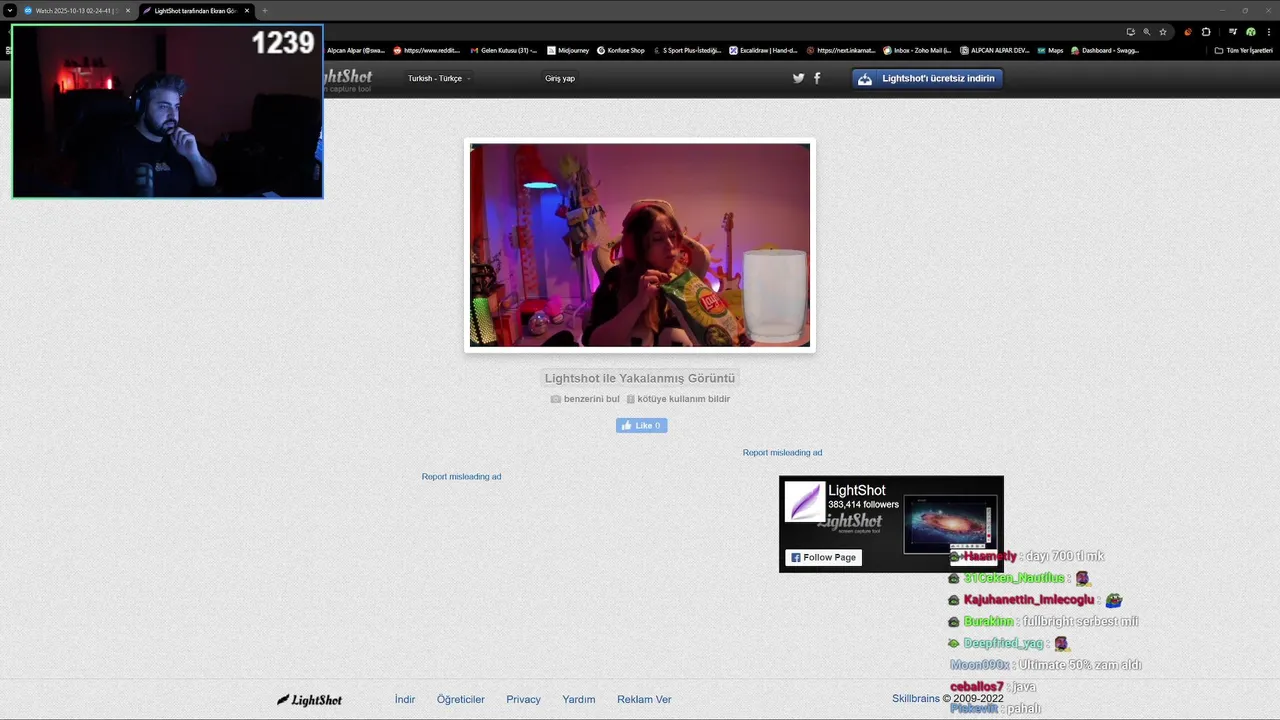Open the Maps bookmark
This screenshot has width=1280, height=720.
(1050, 50)
